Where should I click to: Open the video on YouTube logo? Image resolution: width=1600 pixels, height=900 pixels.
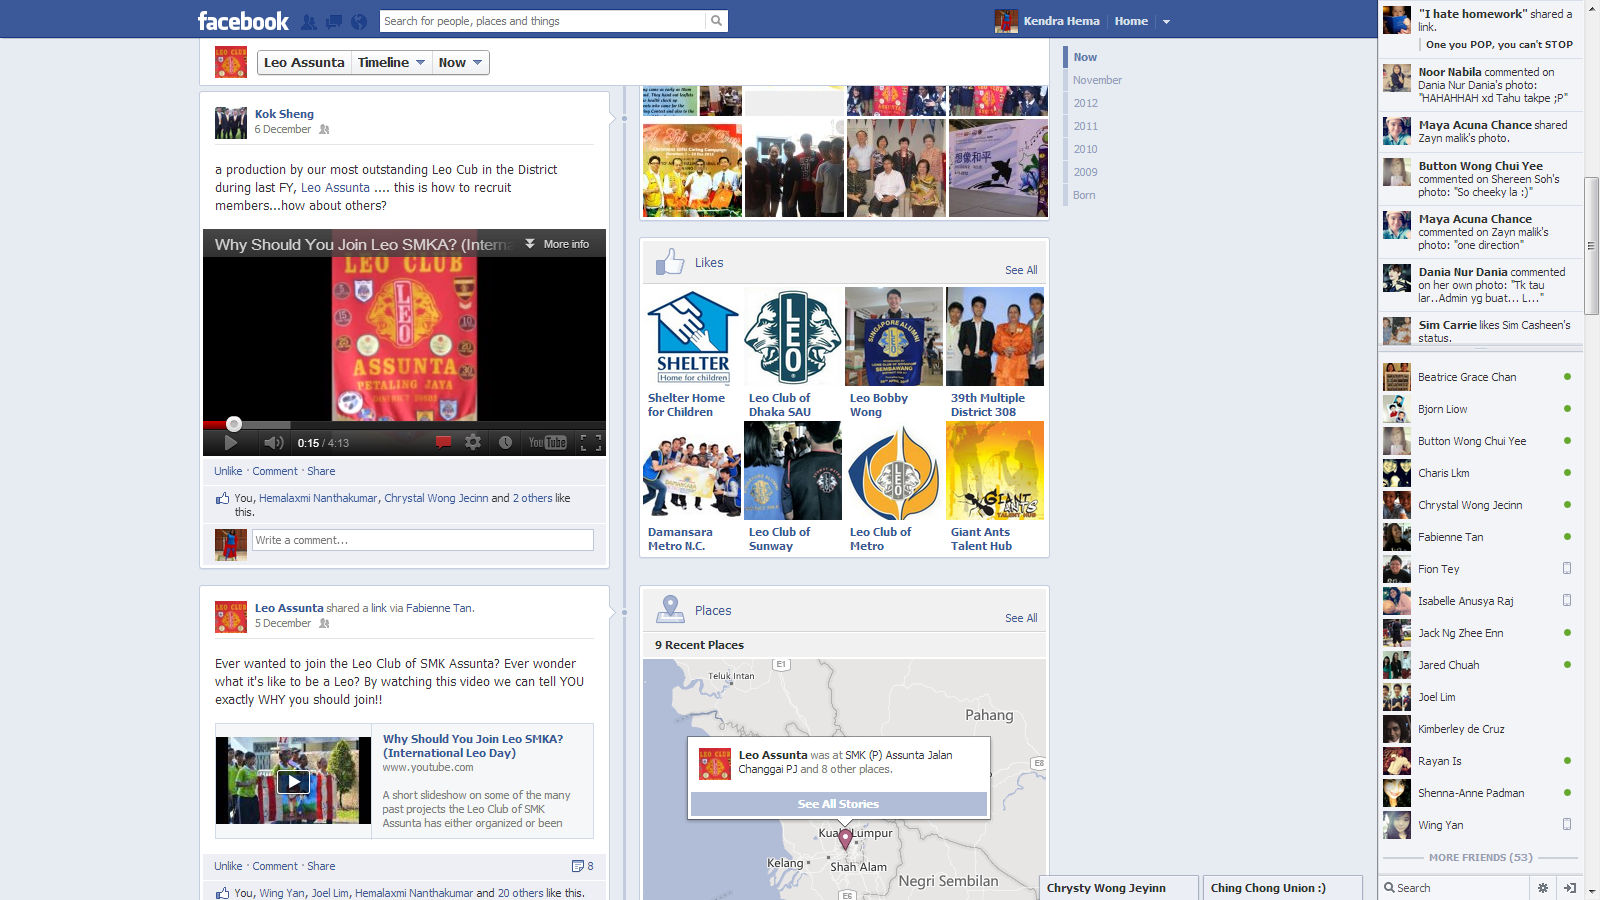click(x=547, y=442)
